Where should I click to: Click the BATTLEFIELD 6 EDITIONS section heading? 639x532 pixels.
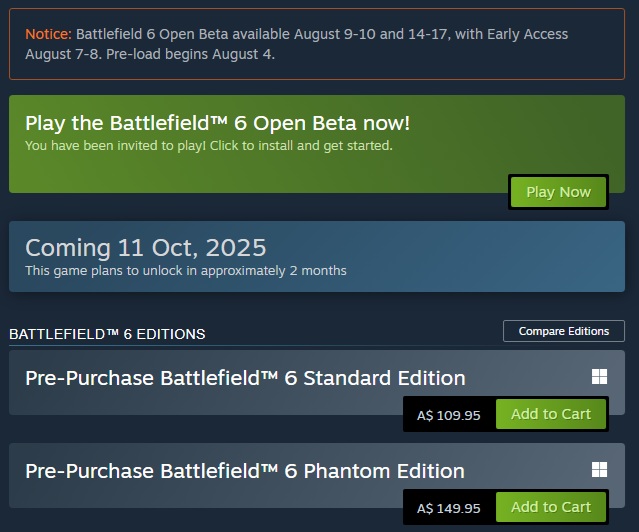pos(107,334)
